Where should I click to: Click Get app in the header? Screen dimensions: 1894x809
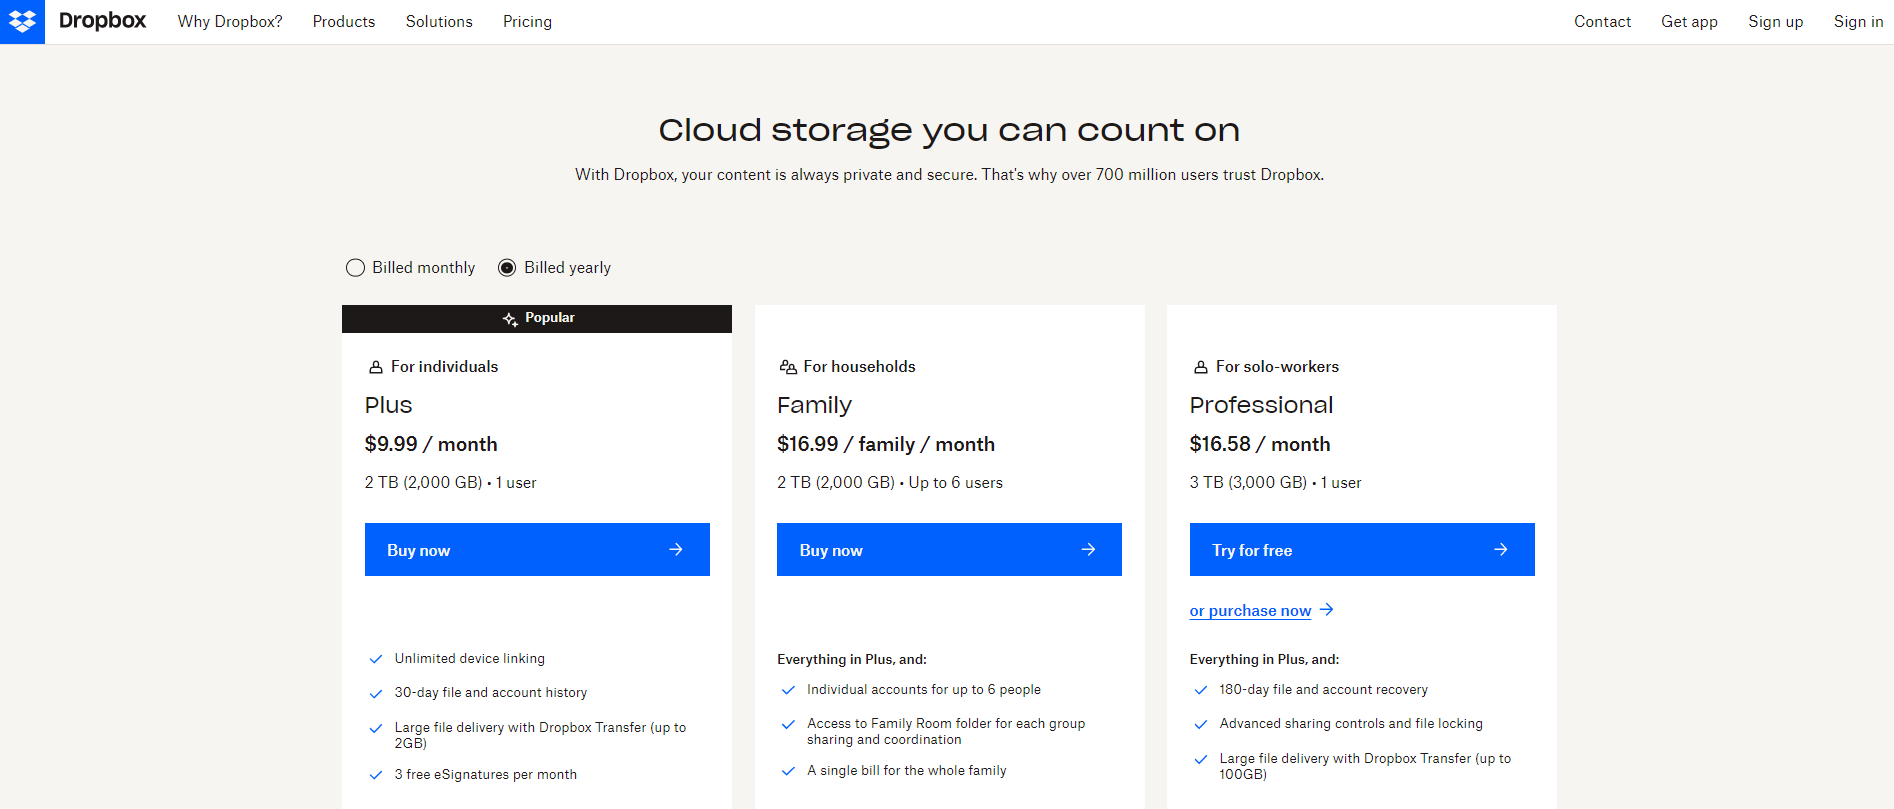click(1689, 21)
